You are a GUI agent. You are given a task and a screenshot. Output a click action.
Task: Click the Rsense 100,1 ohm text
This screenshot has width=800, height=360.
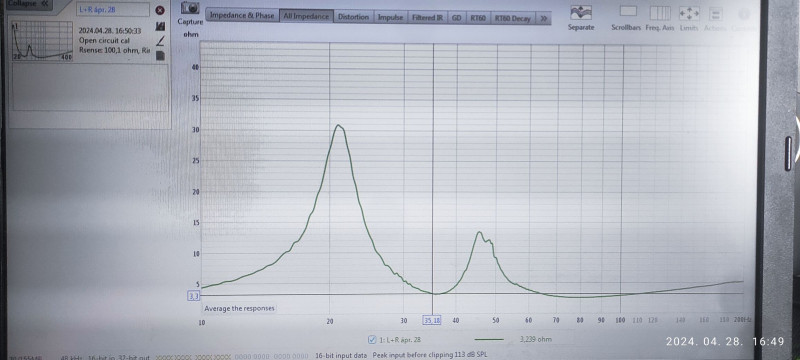coord(114,50)
